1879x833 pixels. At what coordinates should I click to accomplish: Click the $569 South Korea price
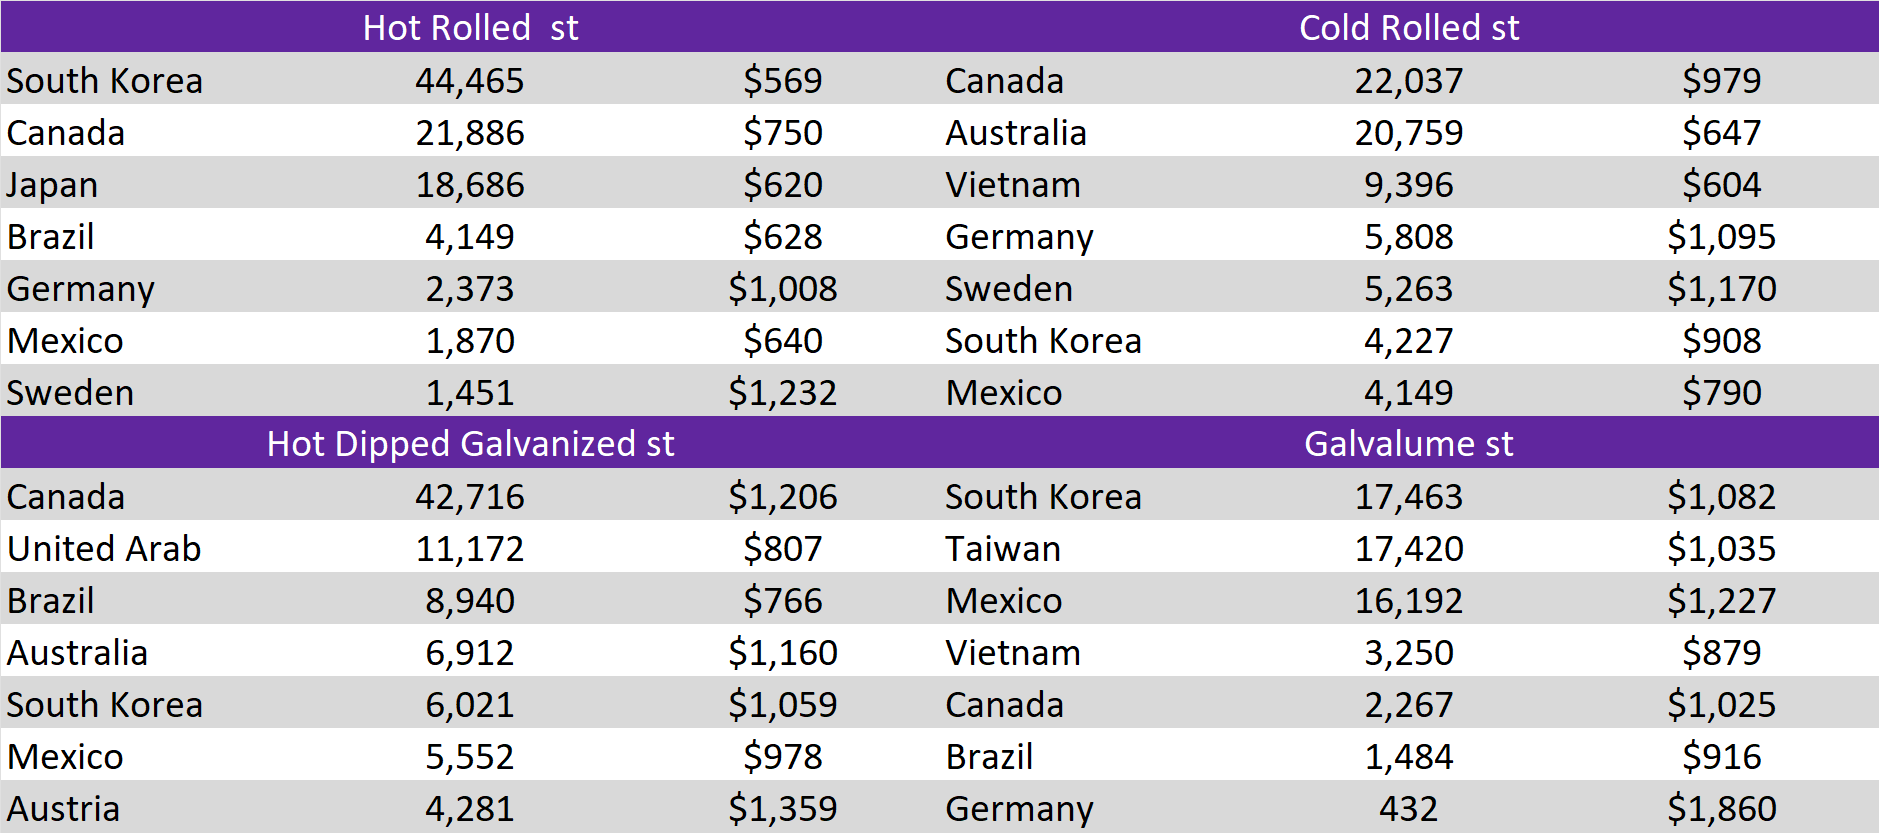[x=782, y=80]
